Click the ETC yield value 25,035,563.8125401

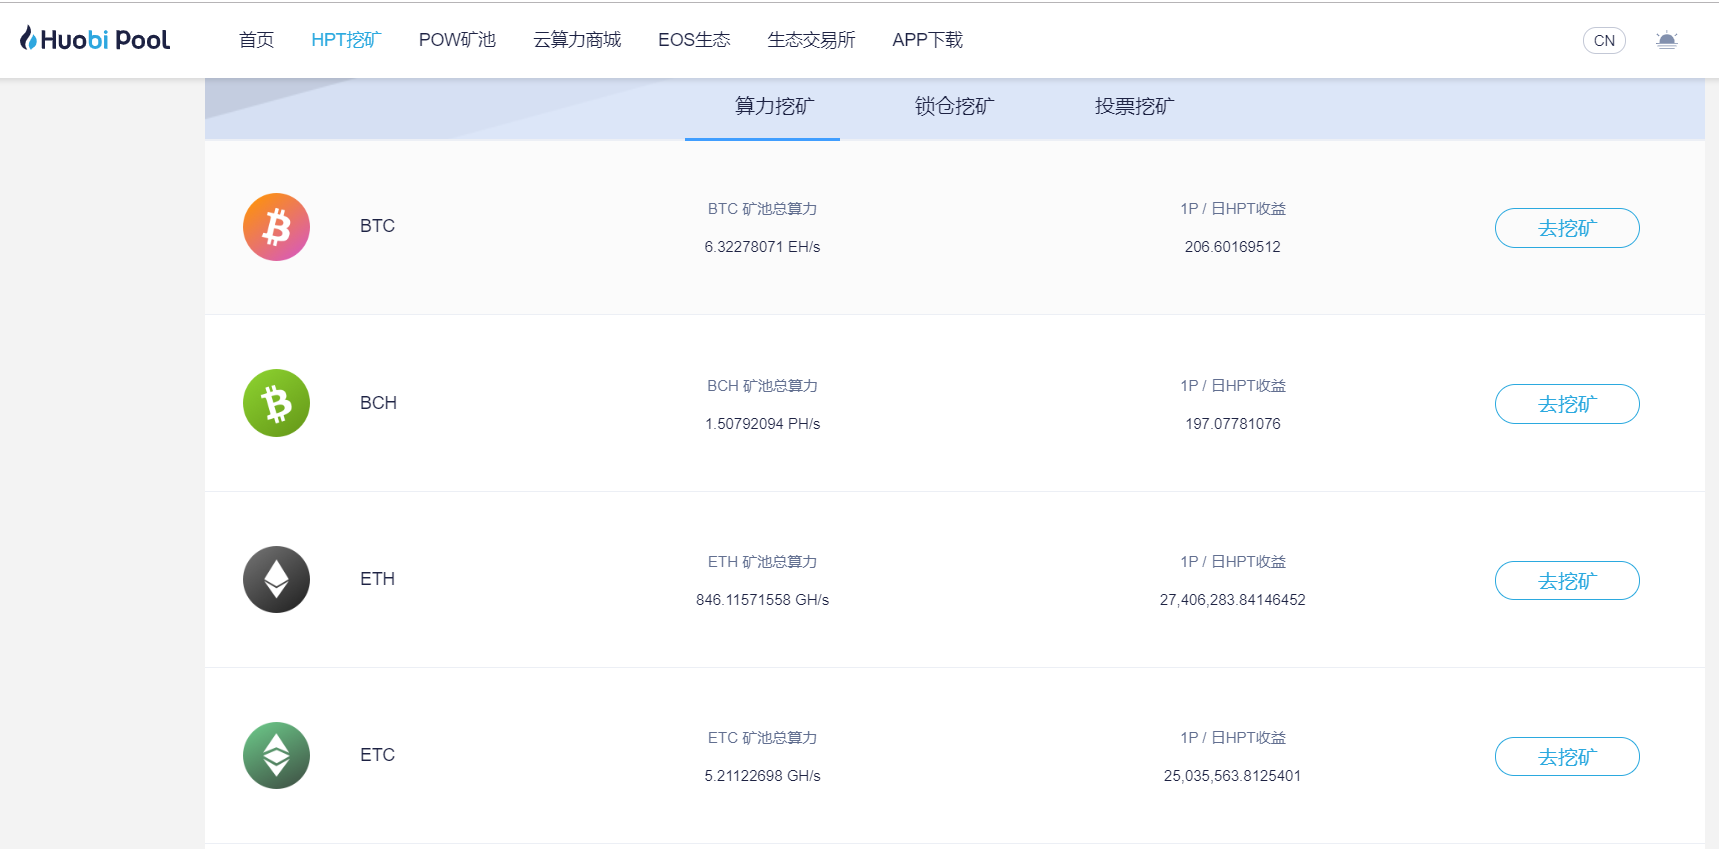(x=1232, y=776)
